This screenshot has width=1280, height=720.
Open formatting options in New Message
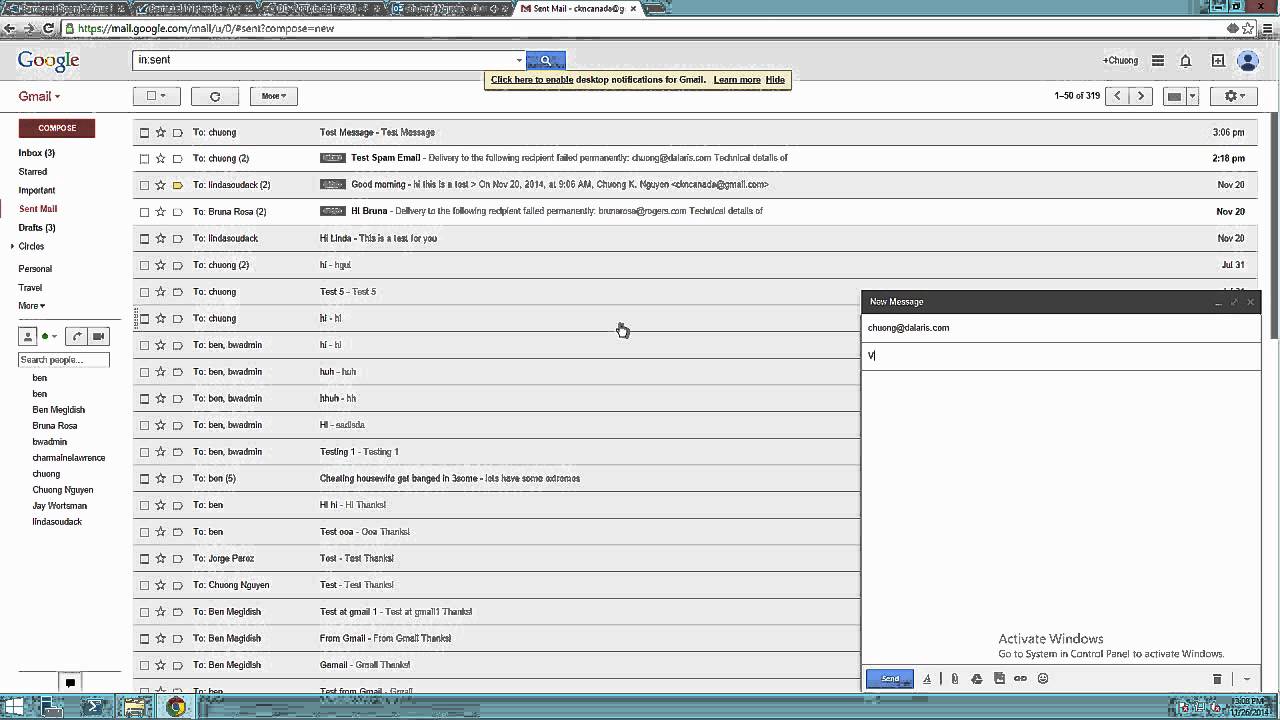pyautogui.click(x=927, y=678)
